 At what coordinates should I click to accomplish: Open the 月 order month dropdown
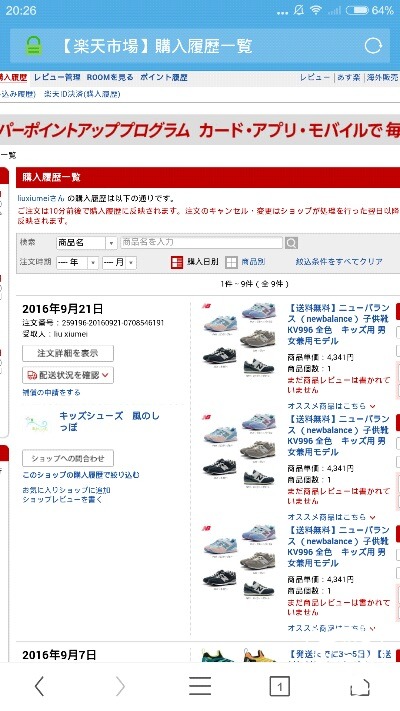(x=119, y=263)
